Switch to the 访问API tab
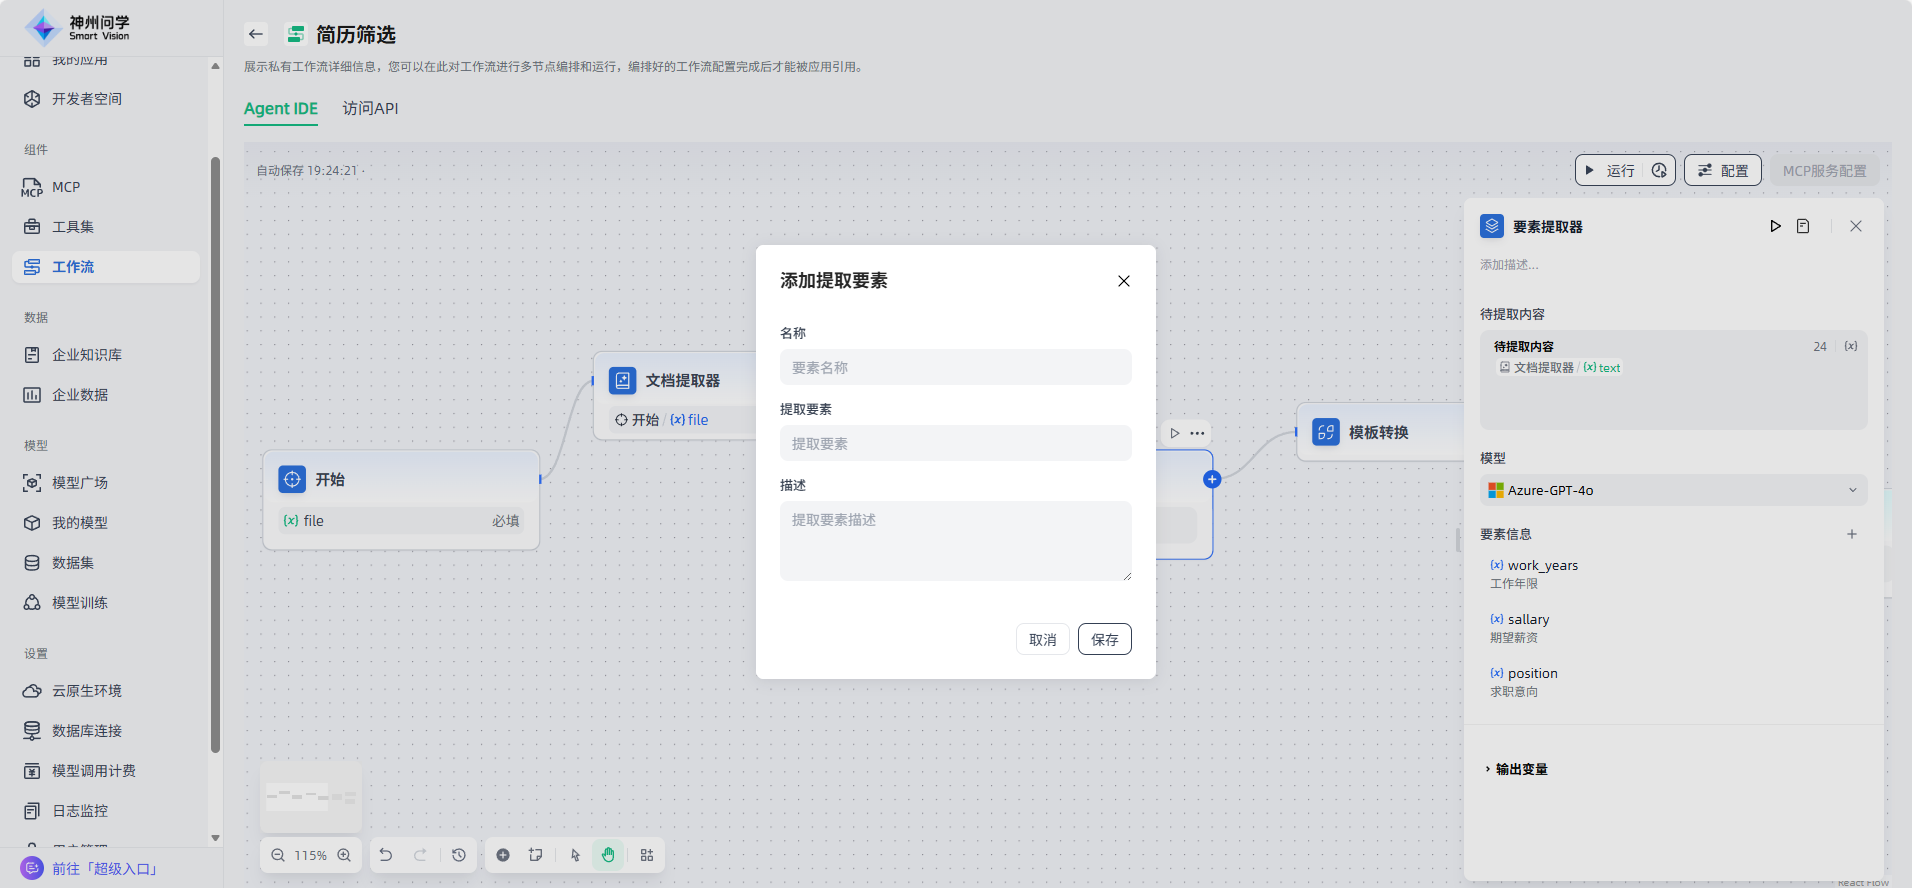 coord(370,108)
